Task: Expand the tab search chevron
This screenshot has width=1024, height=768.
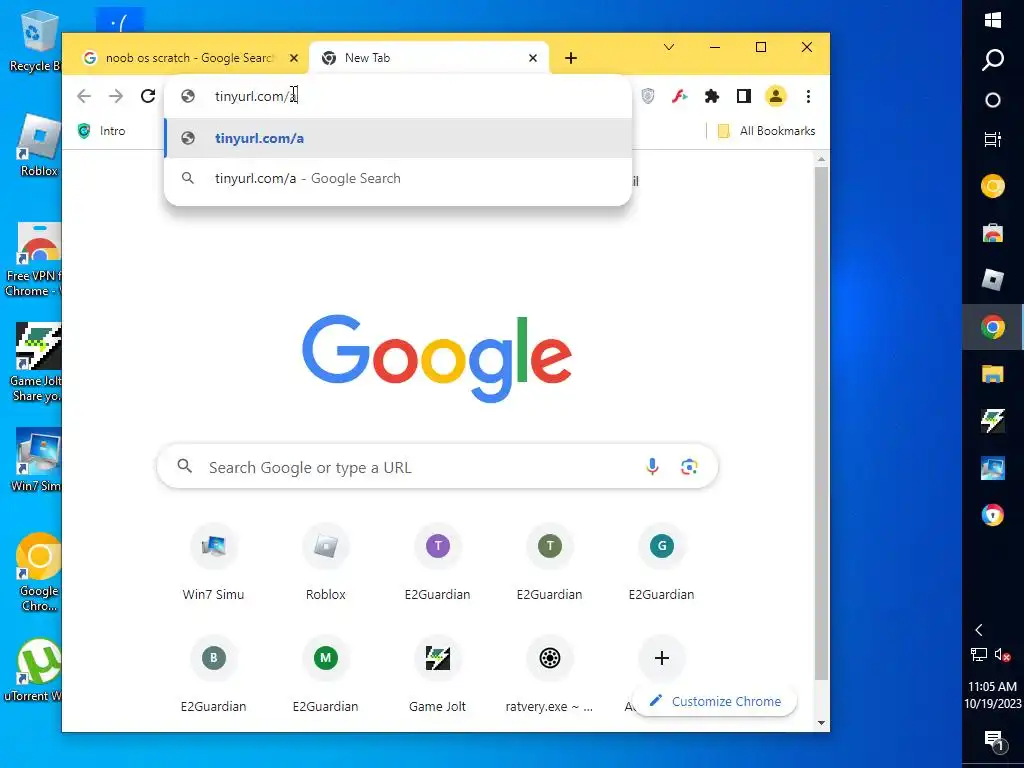Action: [669, 47]
